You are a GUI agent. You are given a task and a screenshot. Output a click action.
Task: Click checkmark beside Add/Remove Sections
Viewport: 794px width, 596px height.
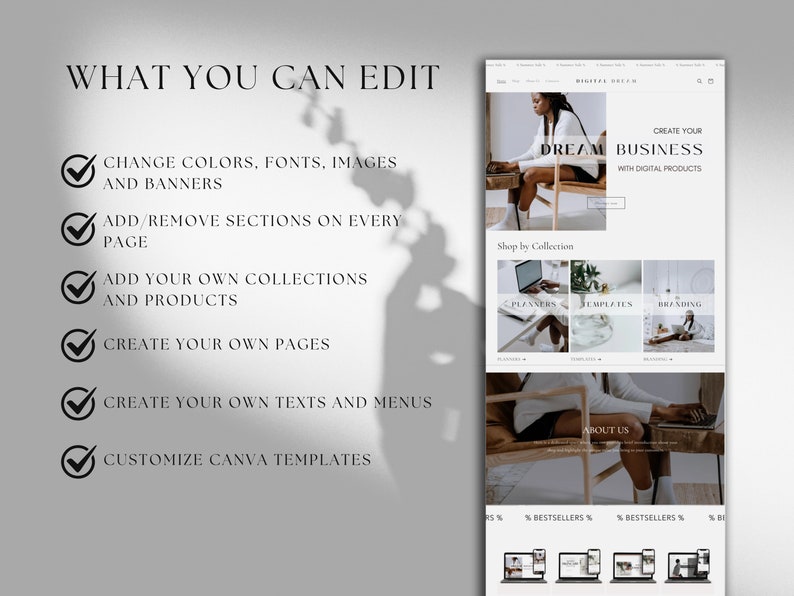(78, 229)
